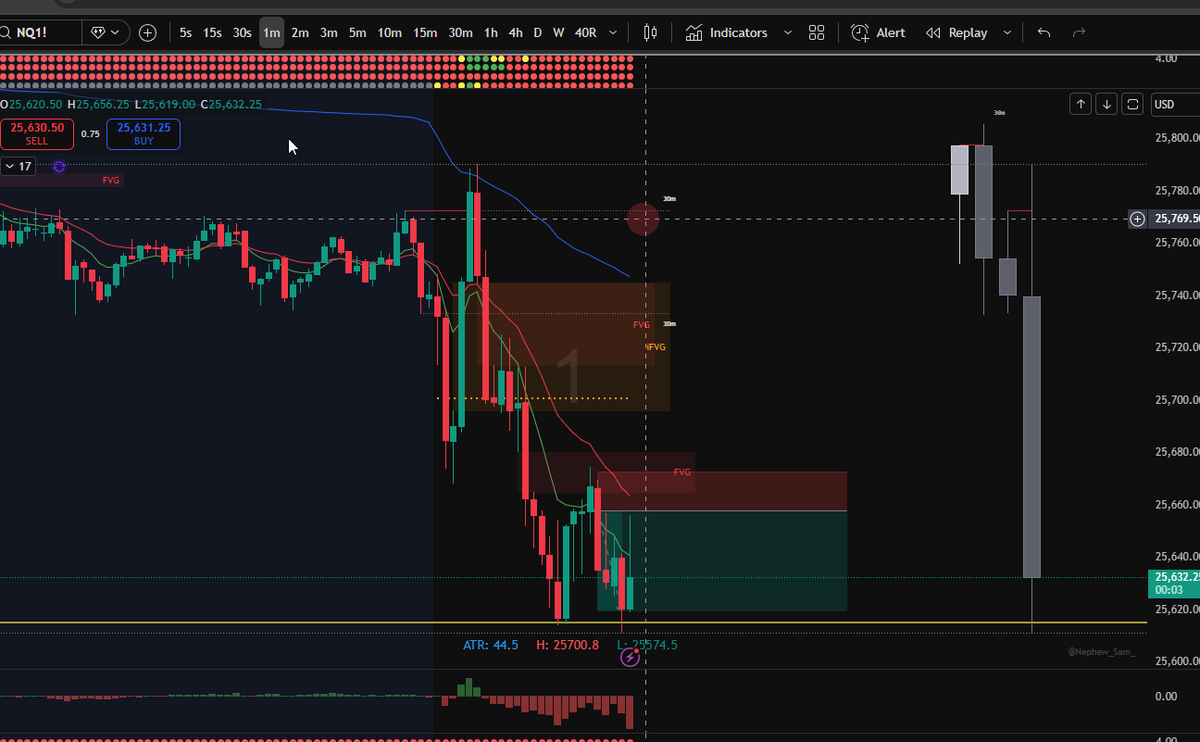1200x742 pixels.
Task: Open the Indicators dialog
Action: [x=727, y=33]
